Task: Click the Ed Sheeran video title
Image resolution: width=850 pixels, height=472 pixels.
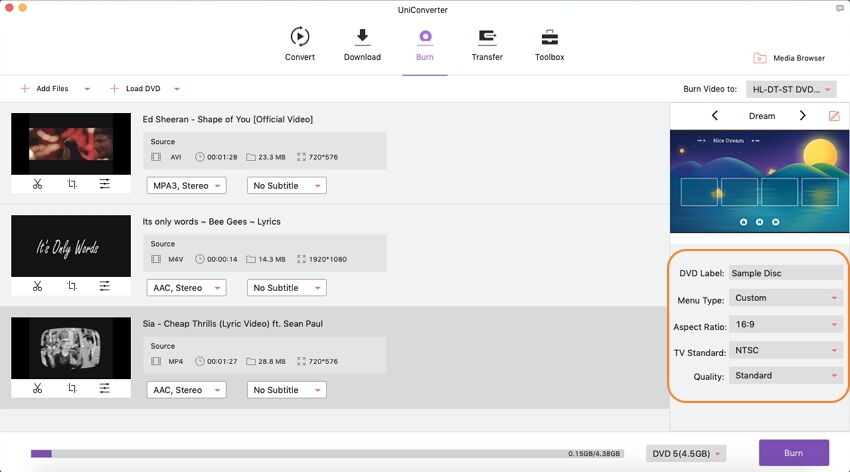Action: [228, 119]
